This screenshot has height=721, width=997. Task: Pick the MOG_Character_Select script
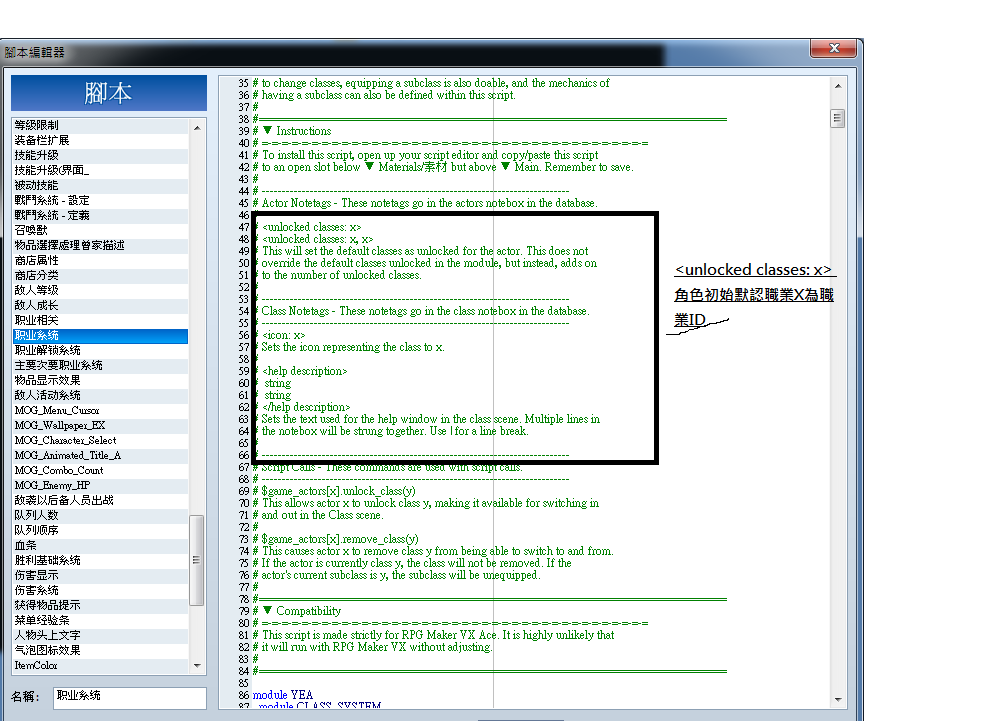[x=100, y=441]
